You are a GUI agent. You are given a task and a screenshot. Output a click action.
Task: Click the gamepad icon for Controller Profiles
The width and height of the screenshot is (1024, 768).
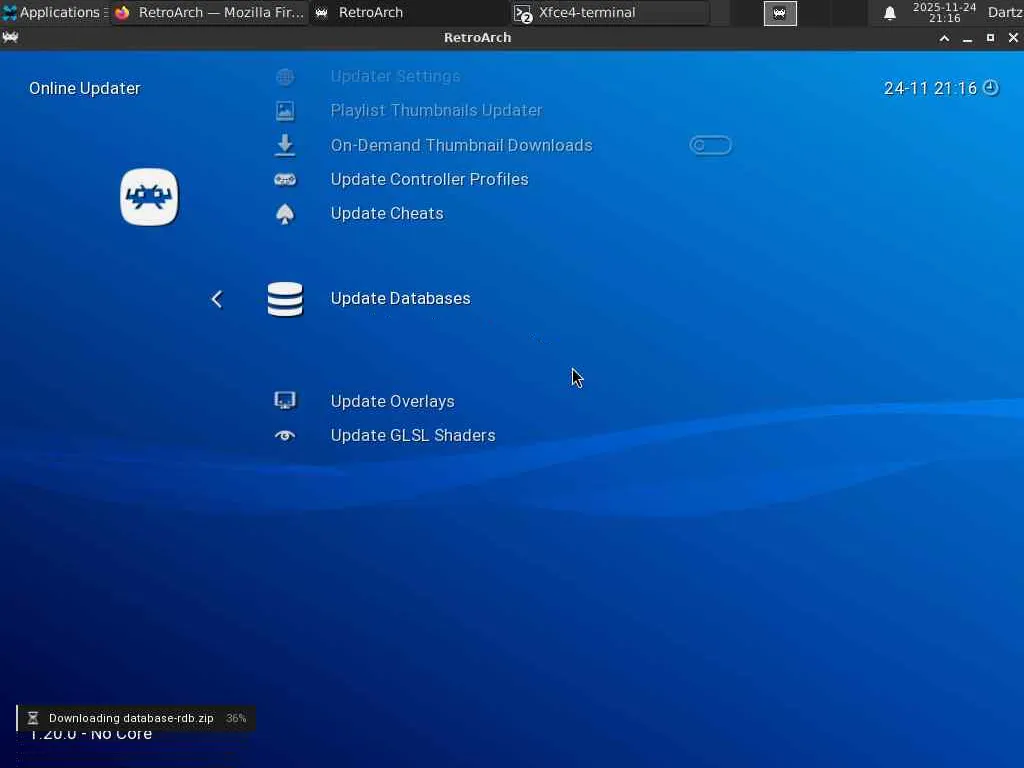click(x=285, y=180)
